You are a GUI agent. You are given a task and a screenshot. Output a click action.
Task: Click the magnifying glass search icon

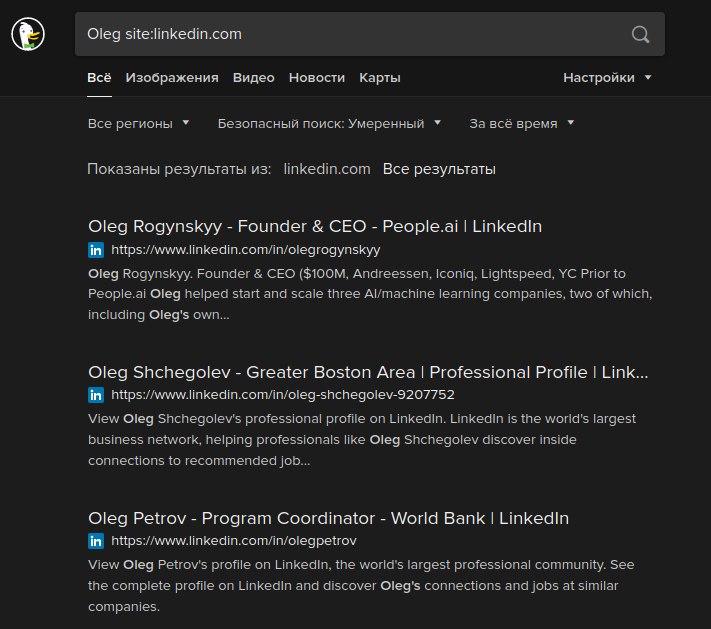click(640, 34)
